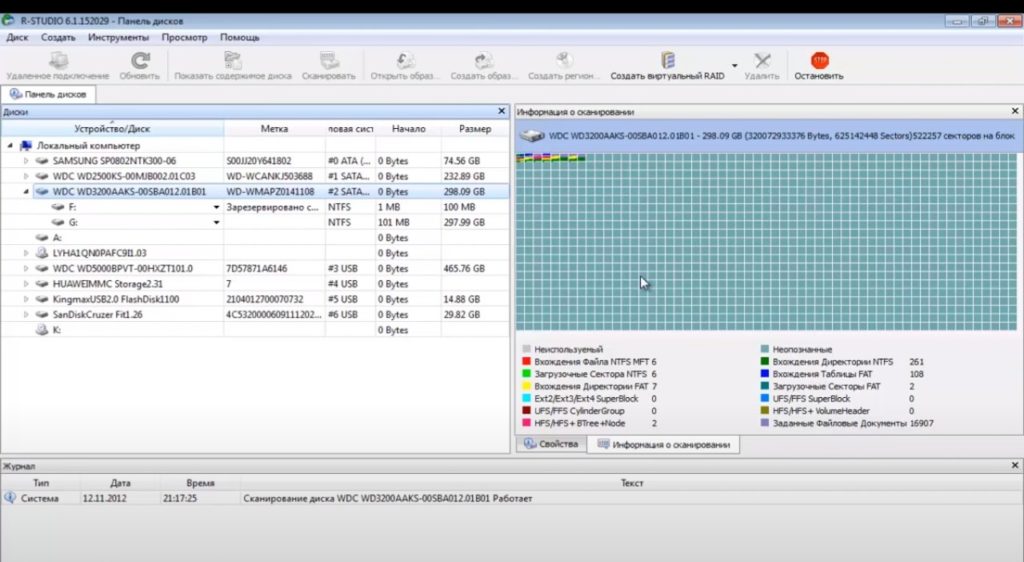Collapse the WDC WD3200AAKS disk tree node
This screenshot has width=1024, height=562.
pyautogui.click(x=25, y=192)
